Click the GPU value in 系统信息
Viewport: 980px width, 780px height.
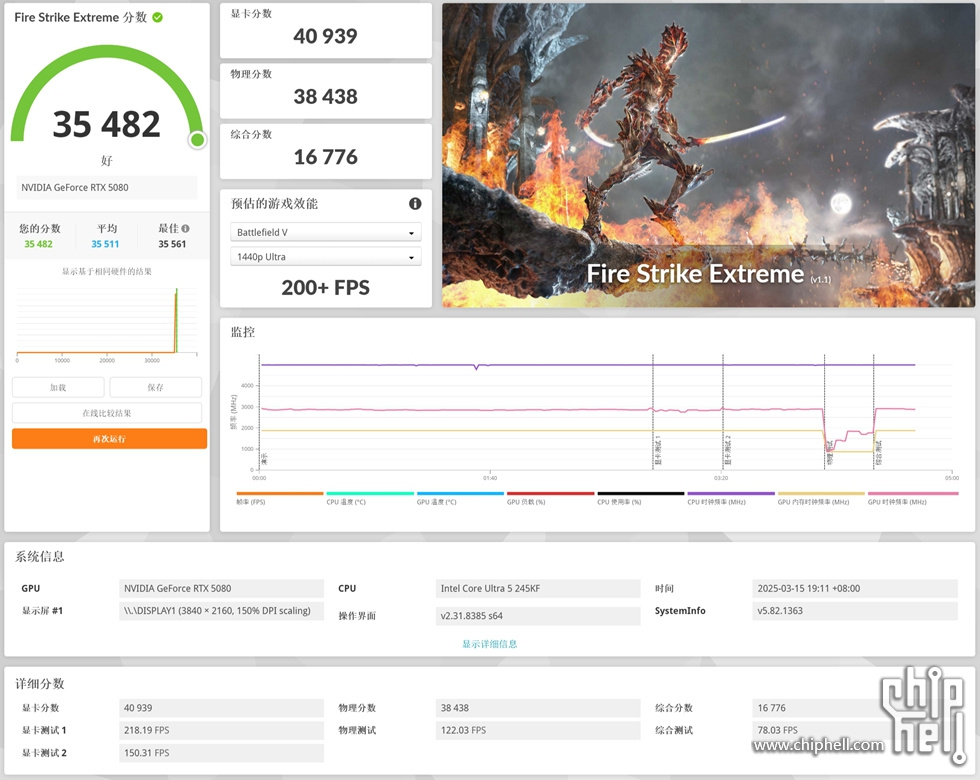[x=221, y=589]
